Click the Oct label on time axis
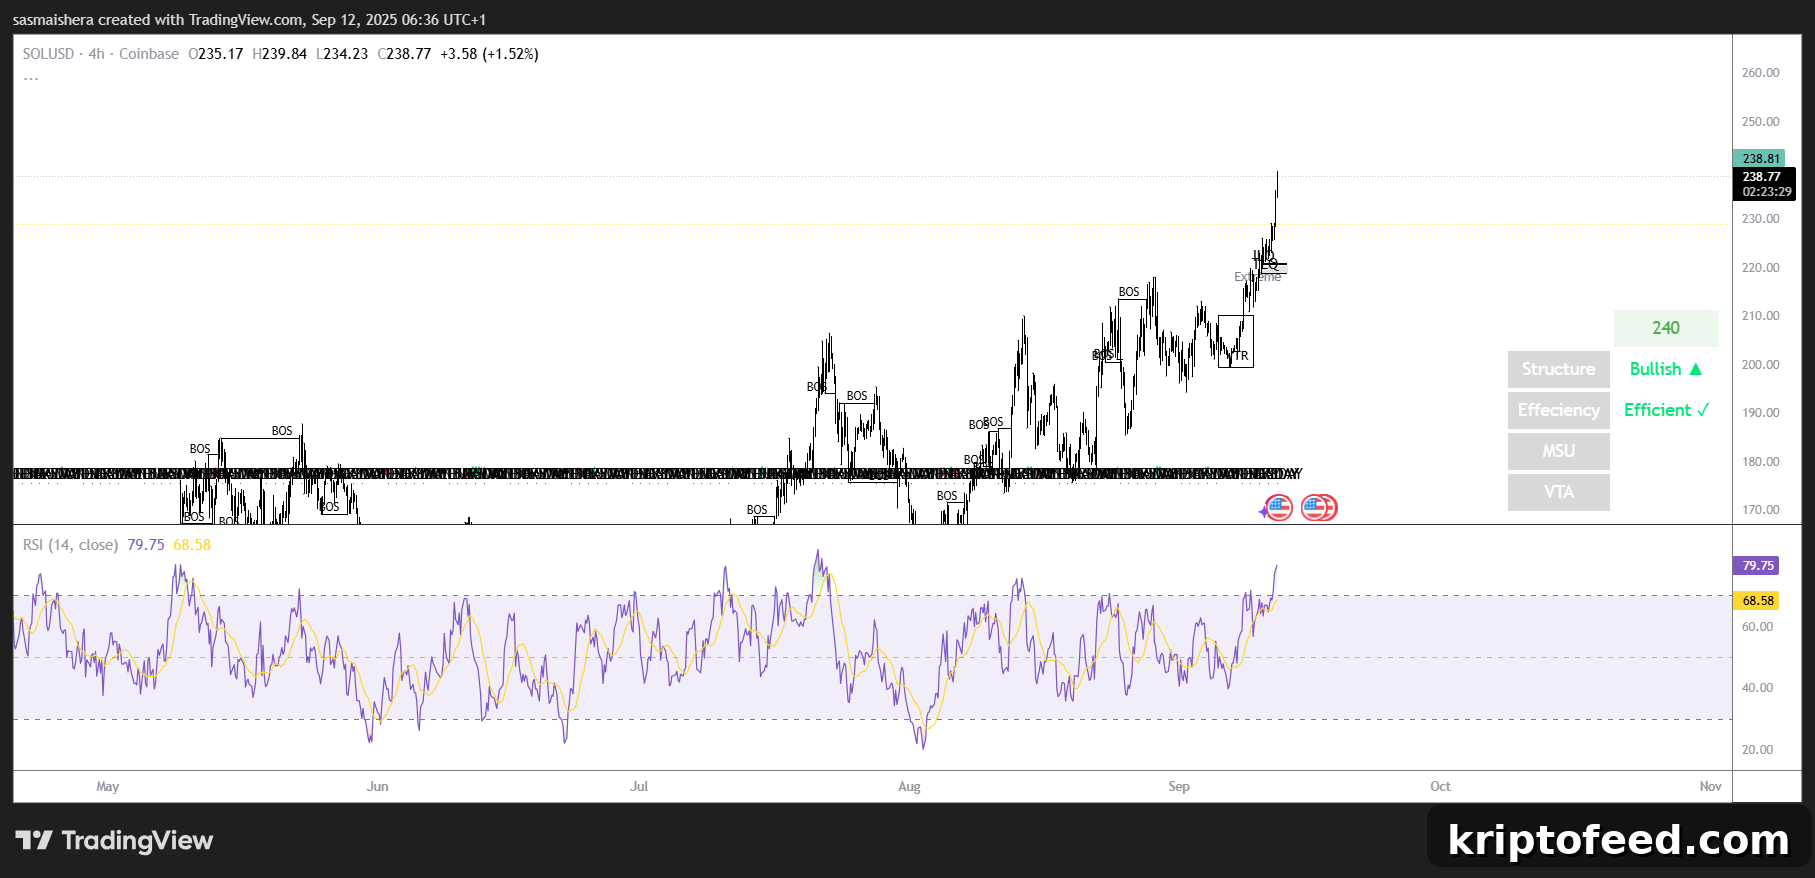Viewport: 1815px width, 878px height. [1440, 787]
